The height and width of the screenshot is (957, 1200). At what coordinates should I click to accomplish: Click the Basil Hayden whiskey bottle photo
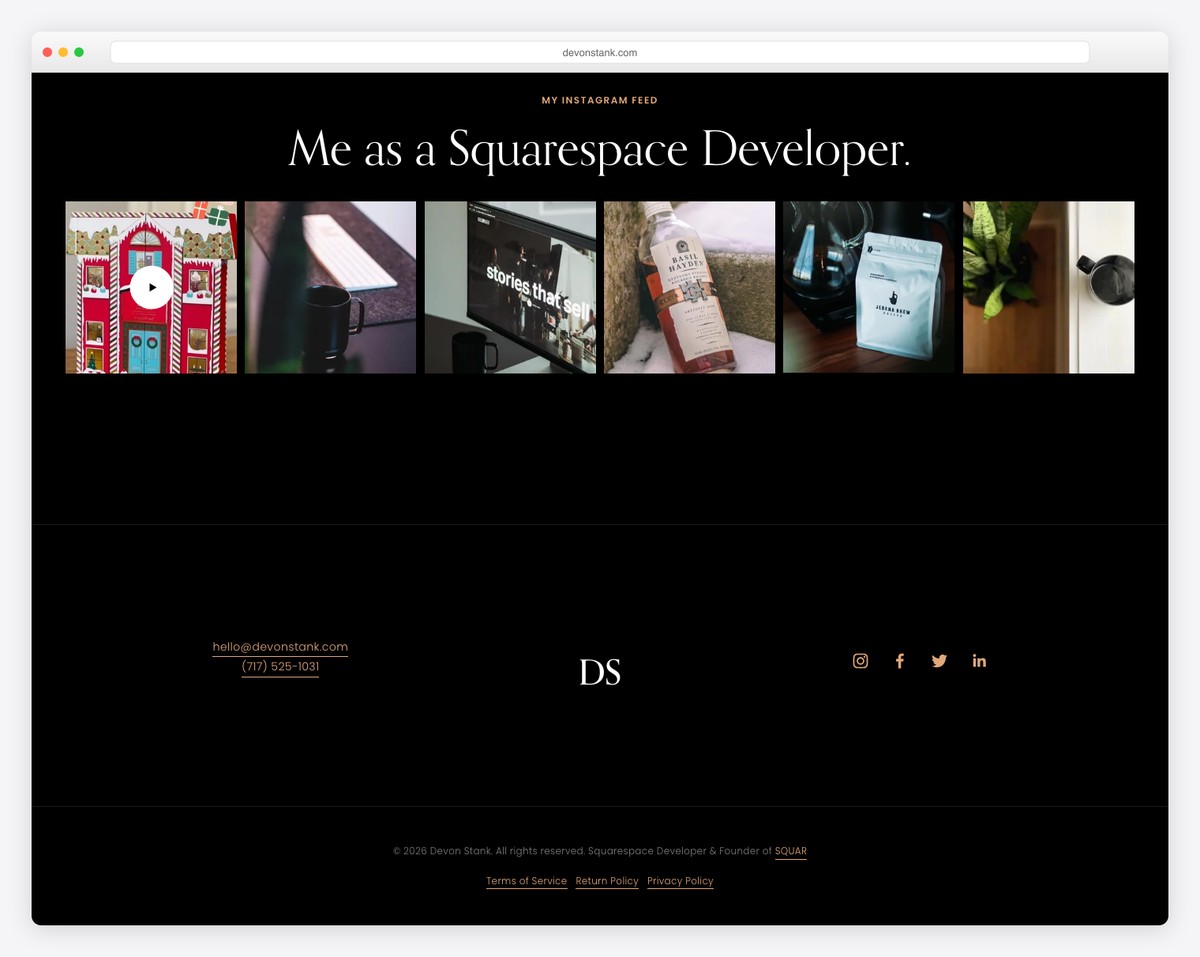coord(689,287)
